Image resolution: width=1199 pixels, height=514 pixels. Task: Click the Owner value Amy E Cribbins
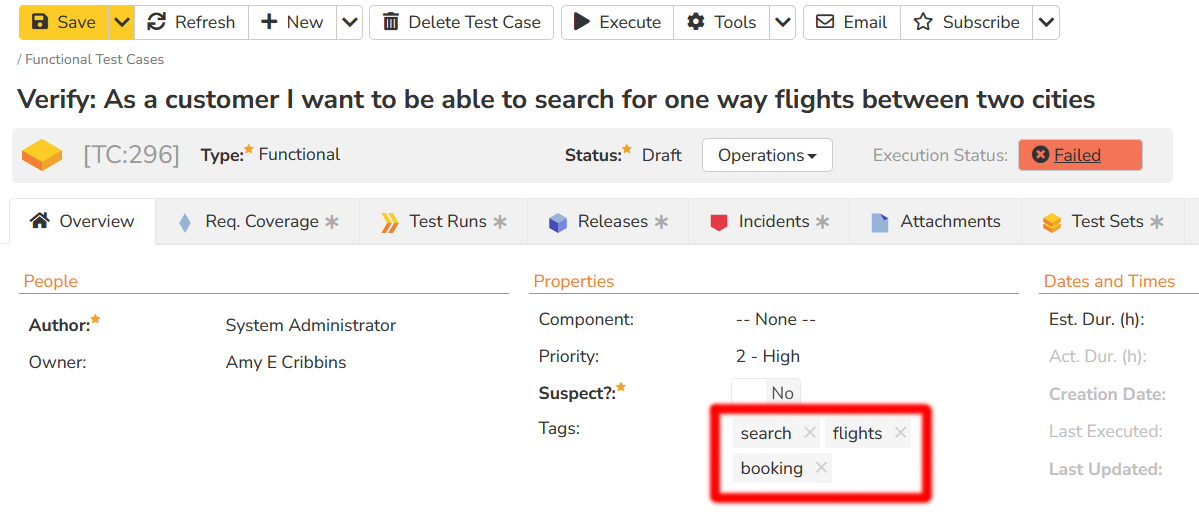click(x=286, y=363)
